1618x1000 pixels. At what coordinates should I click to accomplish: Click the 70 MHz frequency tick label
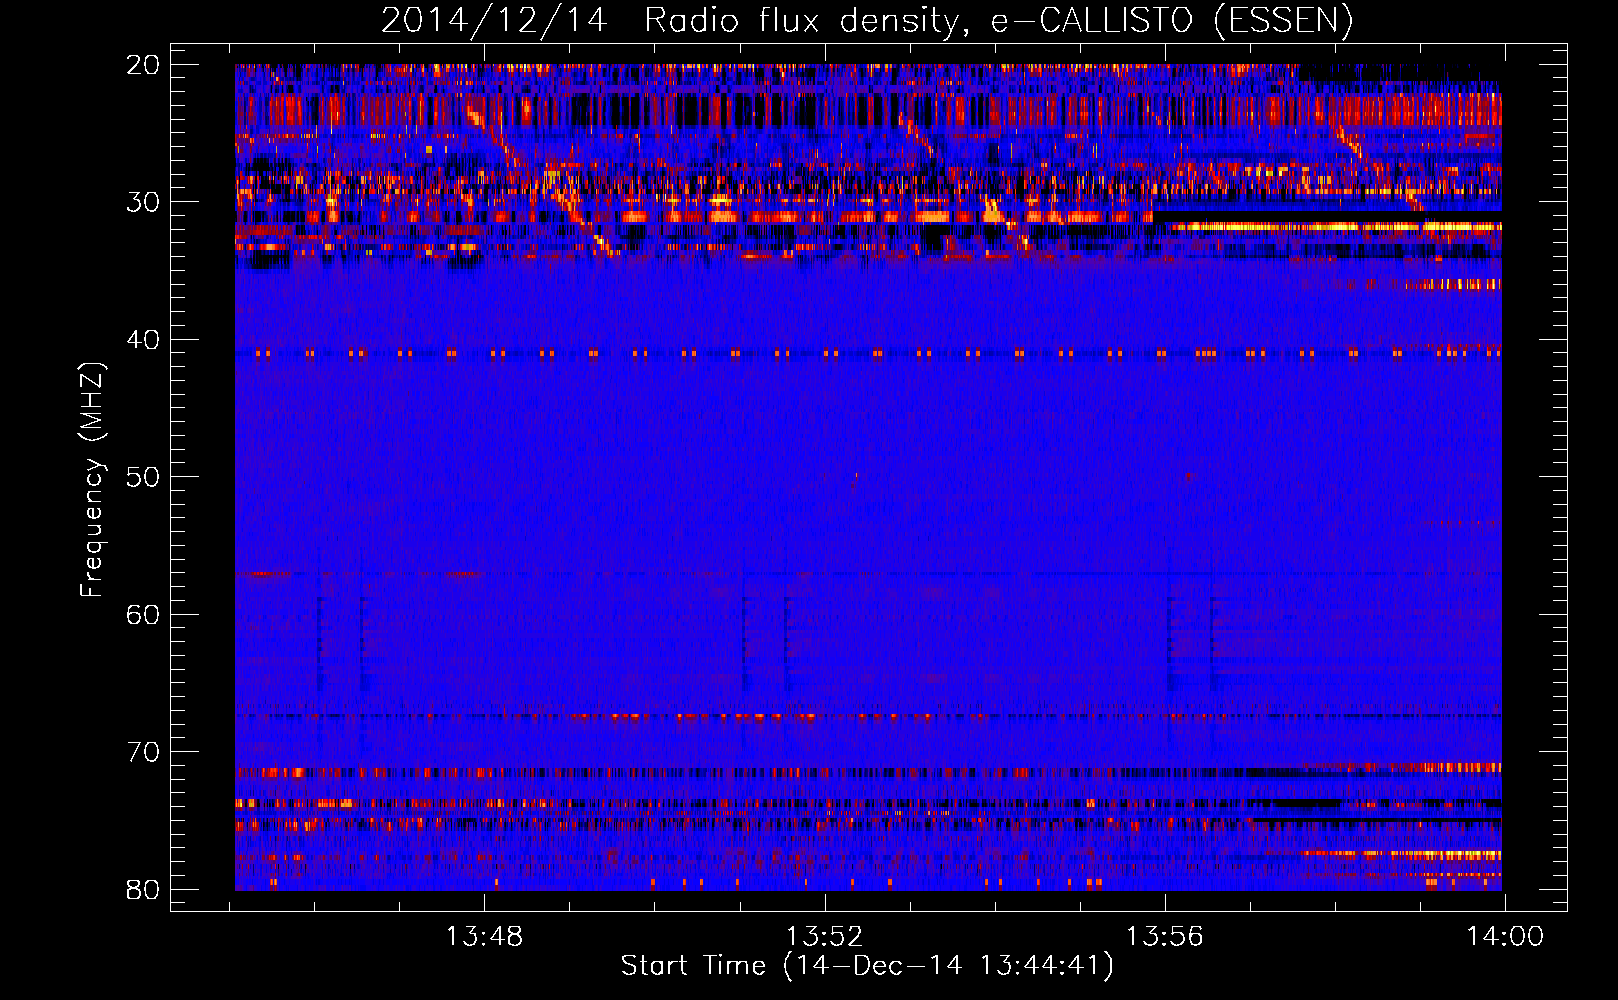[142, 752]
